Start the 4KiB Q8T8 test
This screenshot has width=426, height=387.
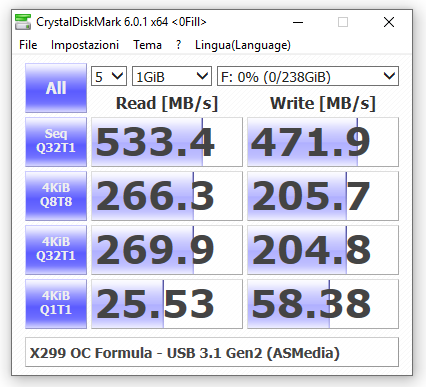point(56,196)
